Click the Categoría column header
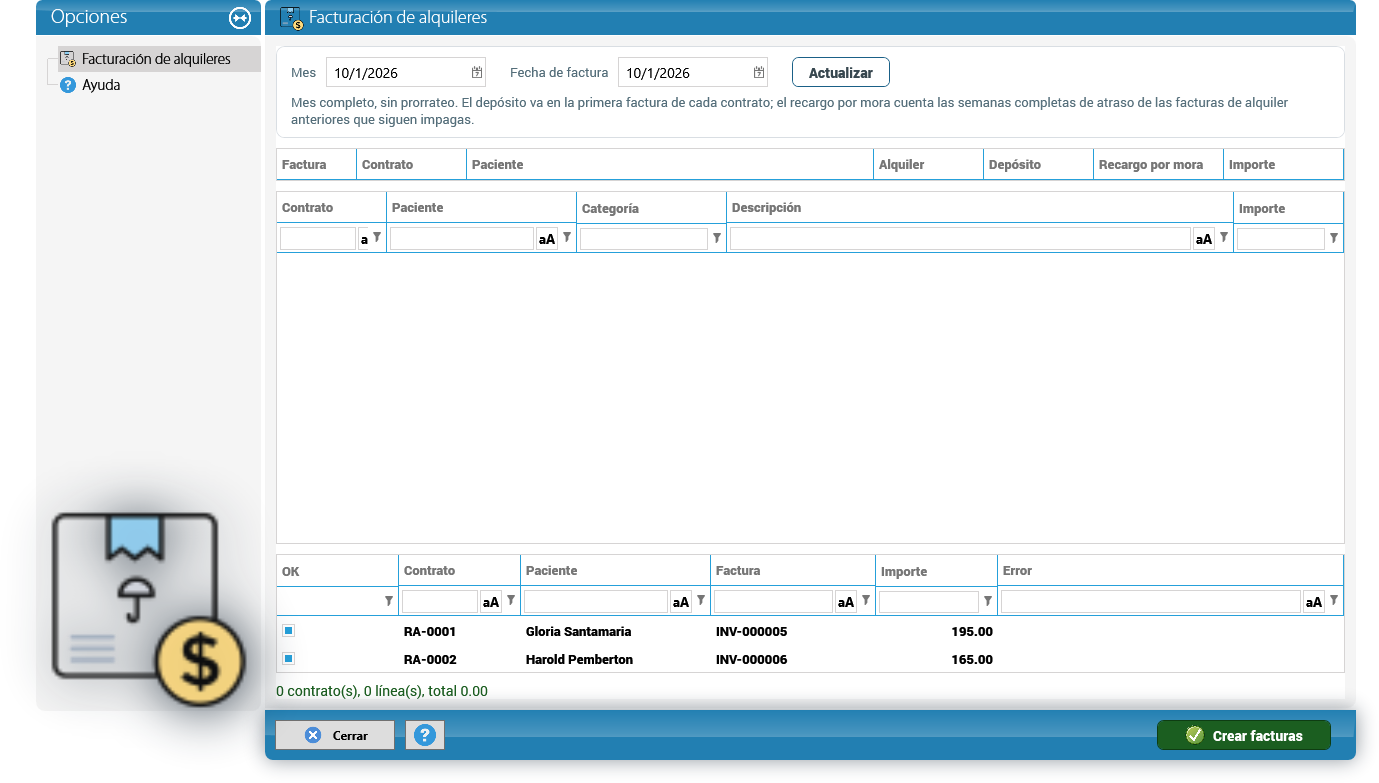 (651, 208)
